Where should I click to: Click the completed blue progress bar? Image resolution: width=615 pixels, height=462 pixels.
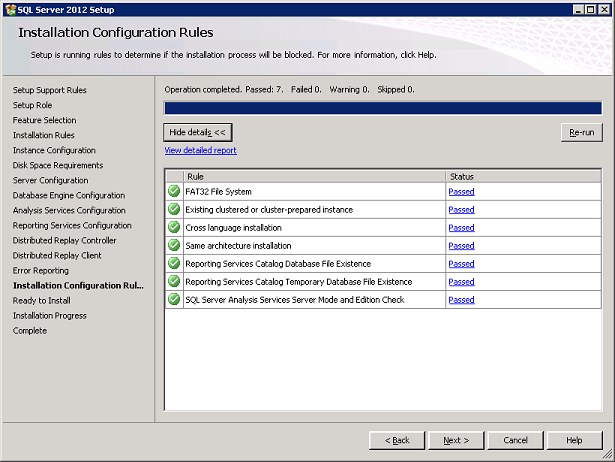(383, 108)
